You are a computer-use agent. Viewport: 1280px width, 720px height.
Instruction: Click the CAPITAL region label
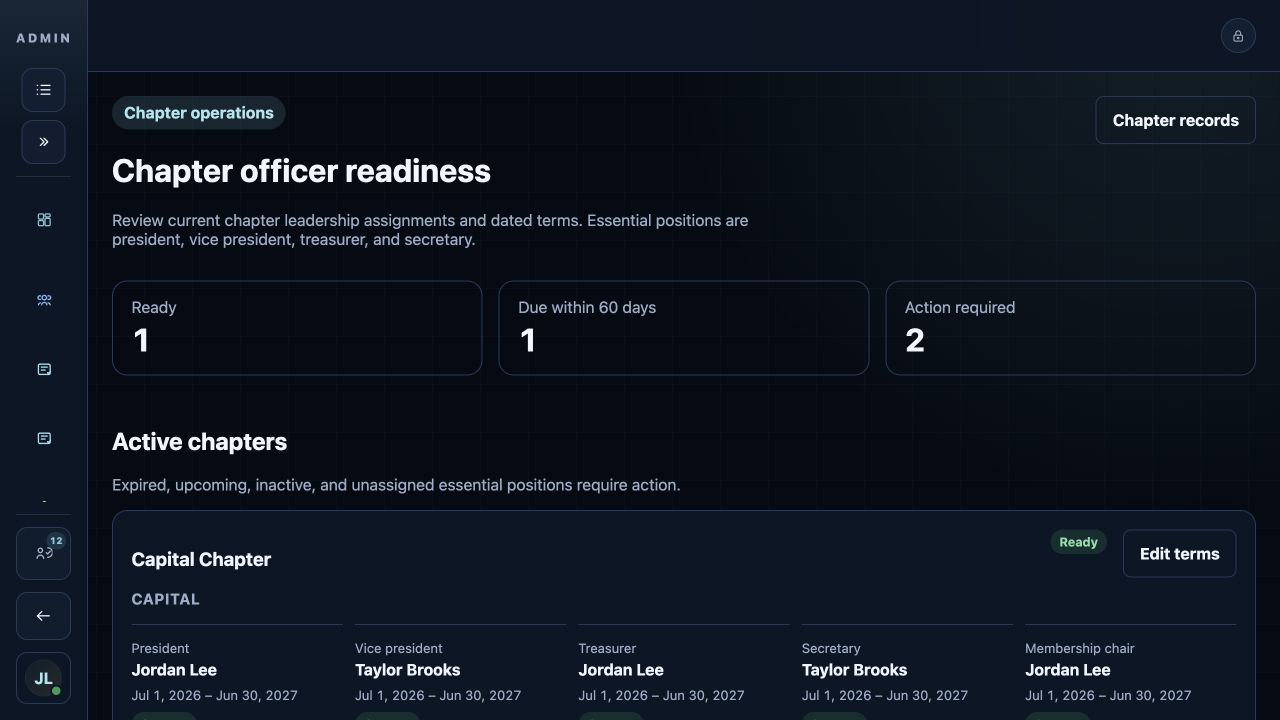(166, 599)
